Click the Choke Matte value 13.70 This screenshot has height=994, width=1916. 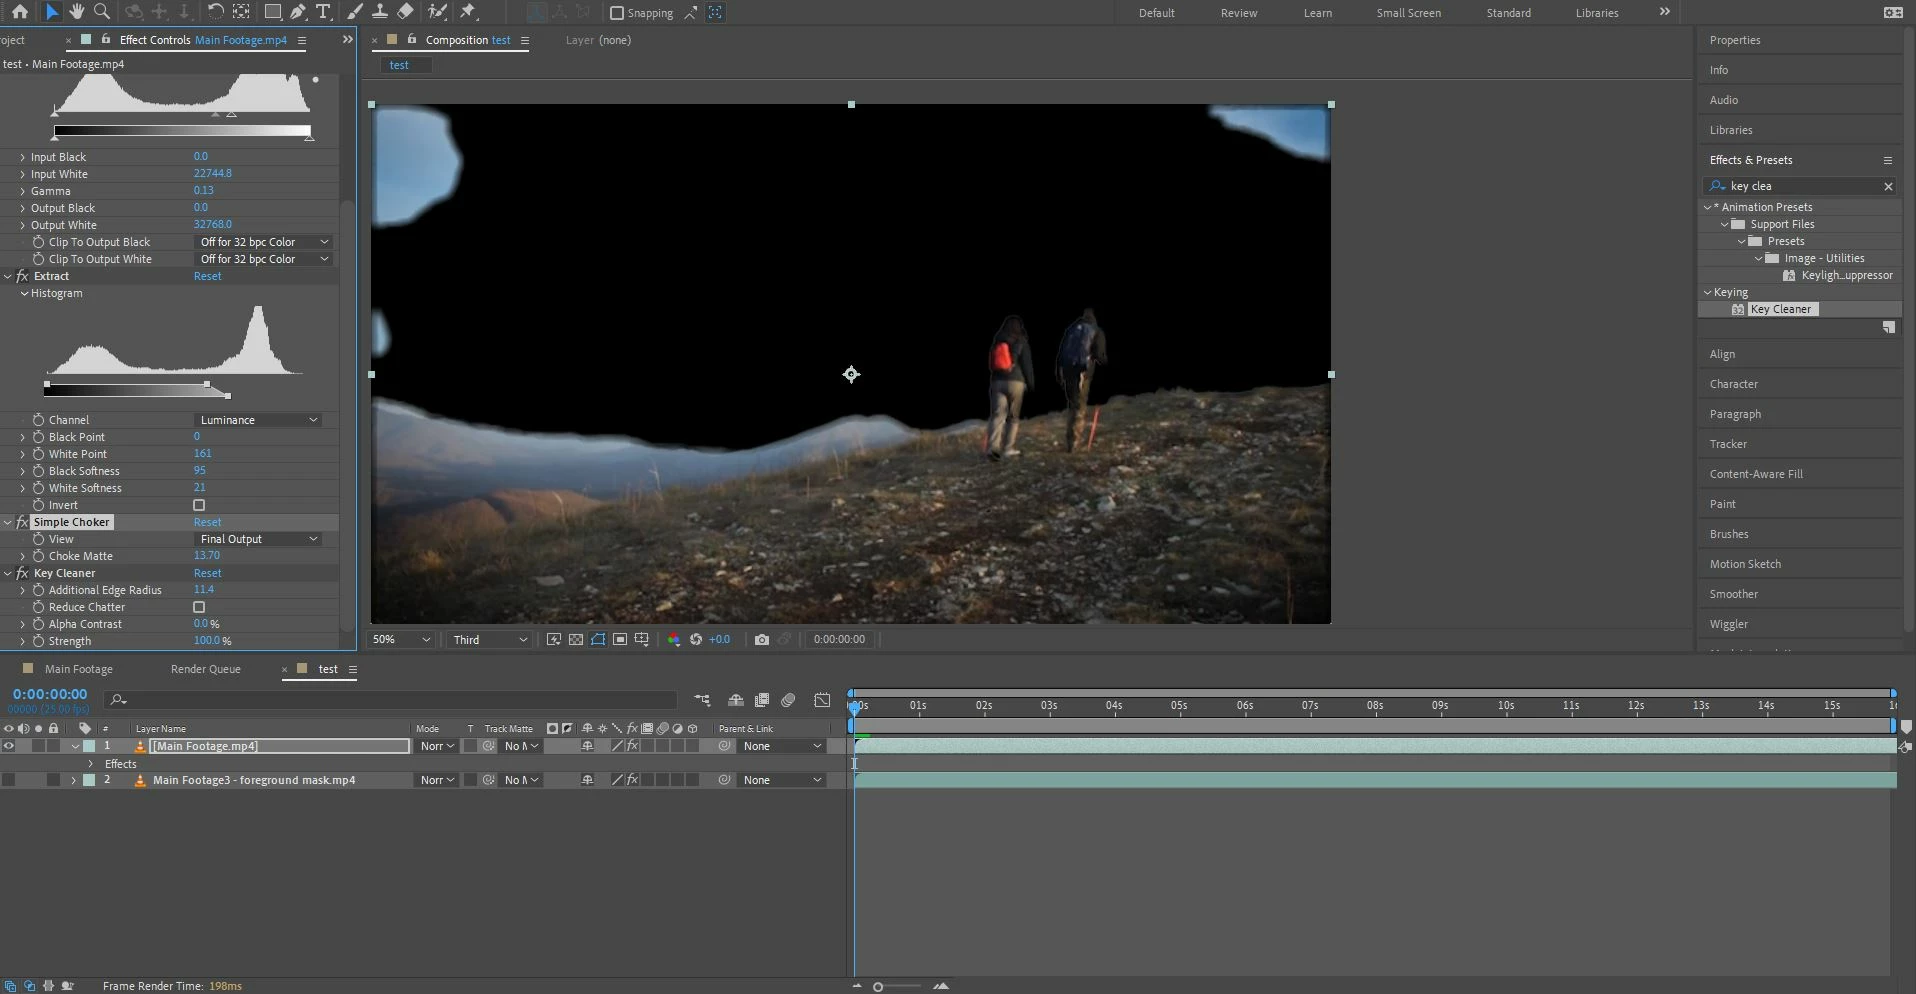[206, 556]
